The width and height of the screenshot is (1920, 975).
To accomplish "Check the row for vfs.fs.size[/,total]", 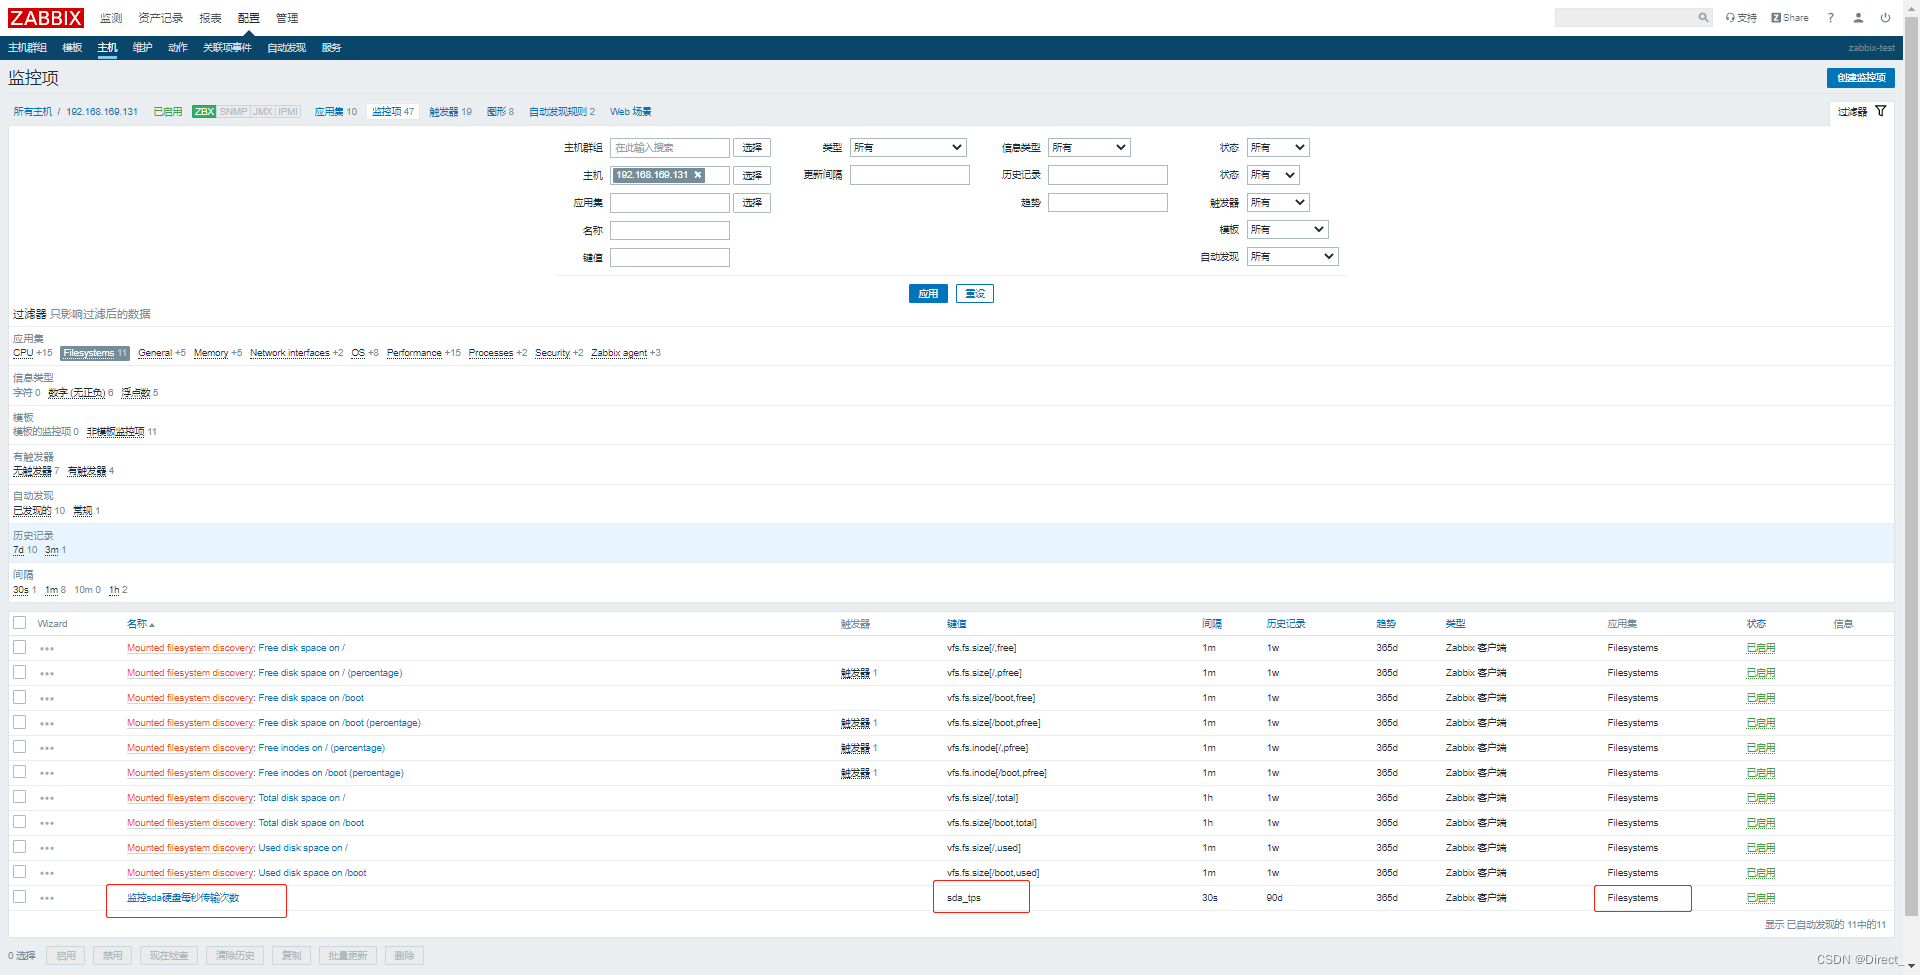I will [19, 797].
